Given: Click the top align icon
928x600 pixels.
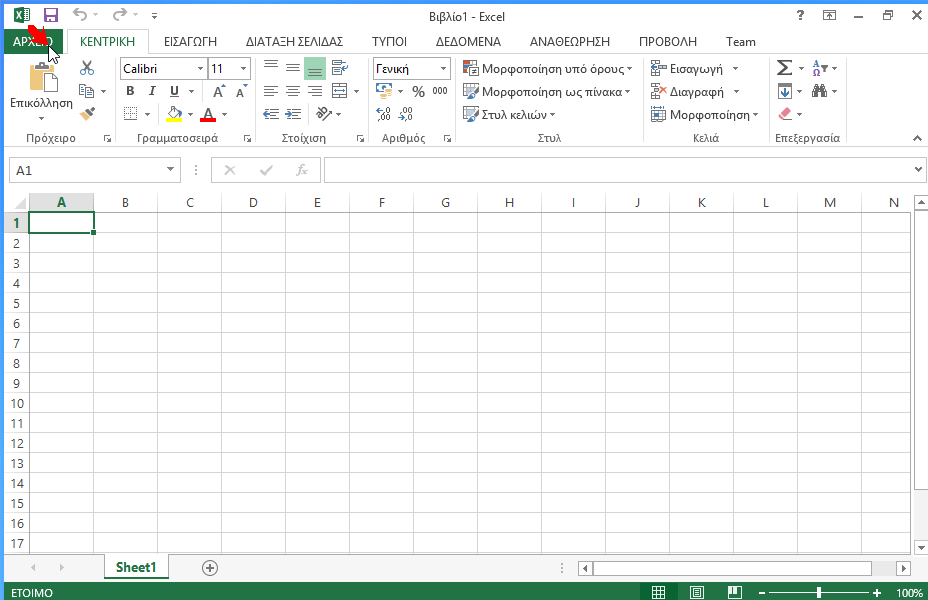Looking at the screenshot, I should tap(270, 68).
